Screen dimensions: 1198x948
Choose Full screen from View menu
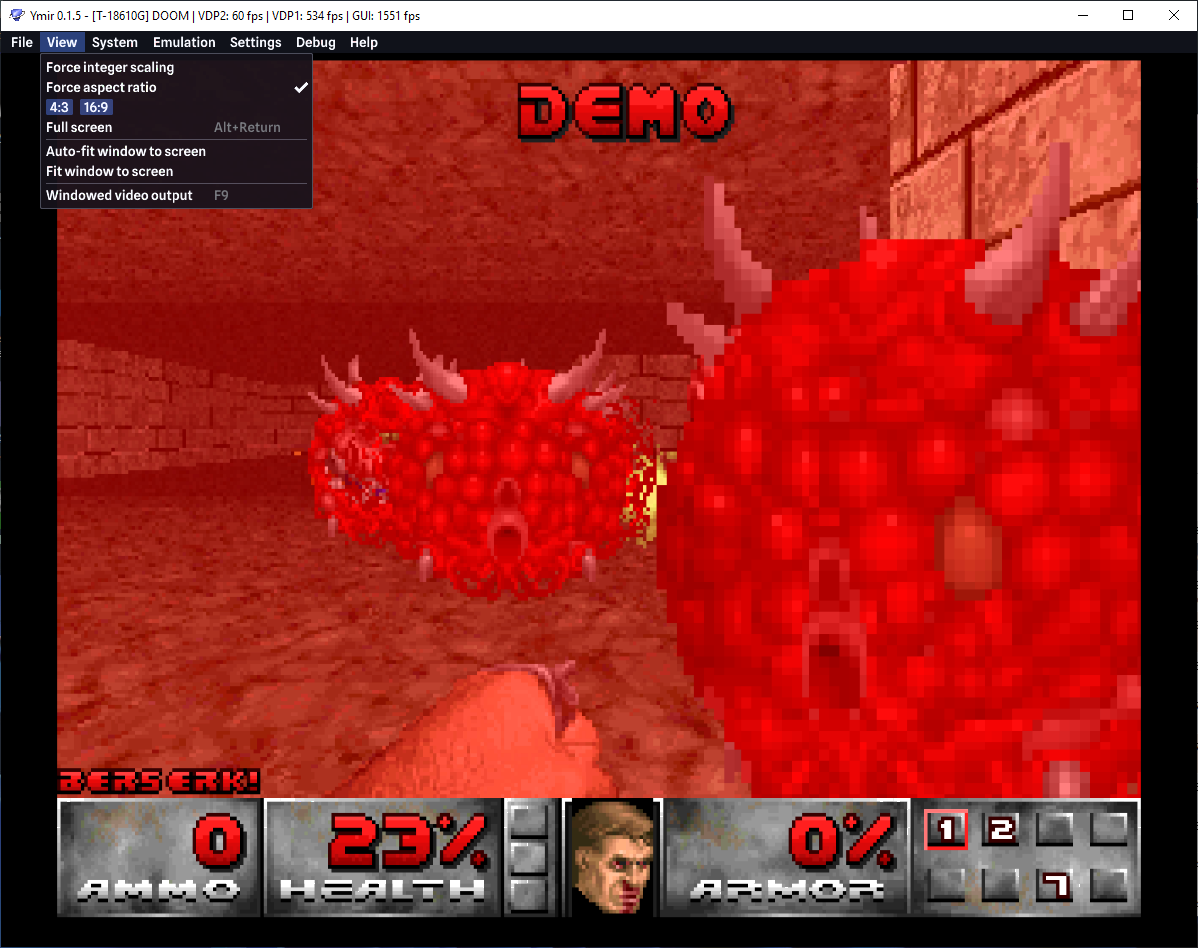click(x=176, y=128)
